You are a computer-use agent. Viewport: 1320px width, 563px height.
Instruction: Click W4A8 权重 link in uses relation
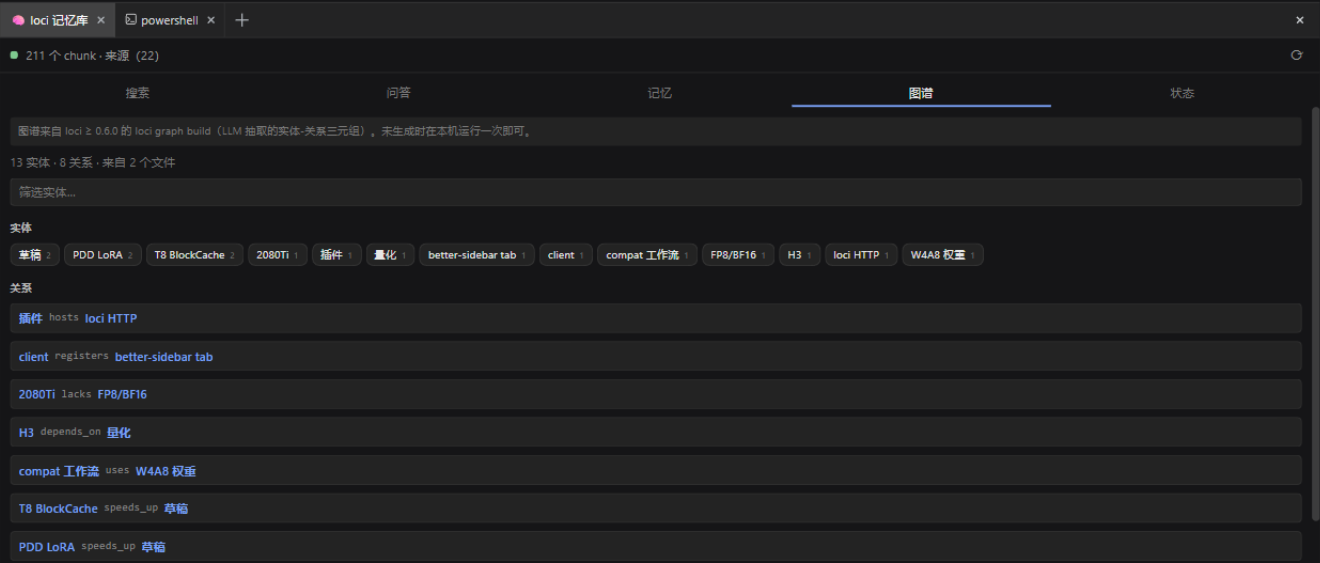pyautogui.click(x=166, y=471)
